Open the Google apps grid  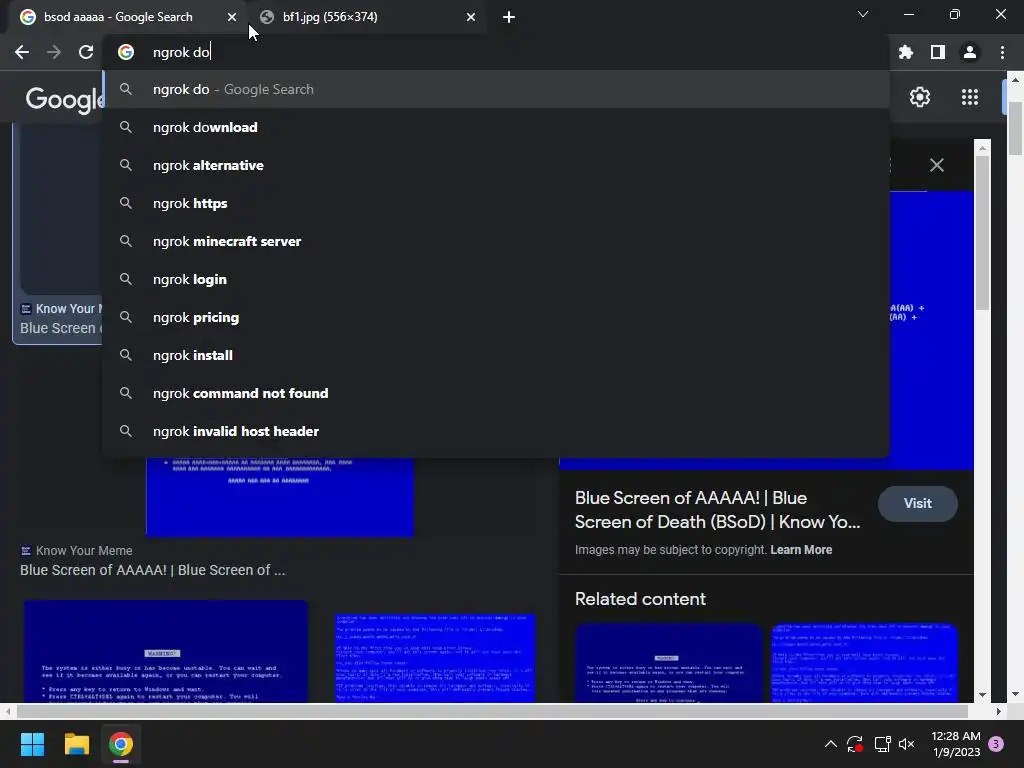[970, 97]
